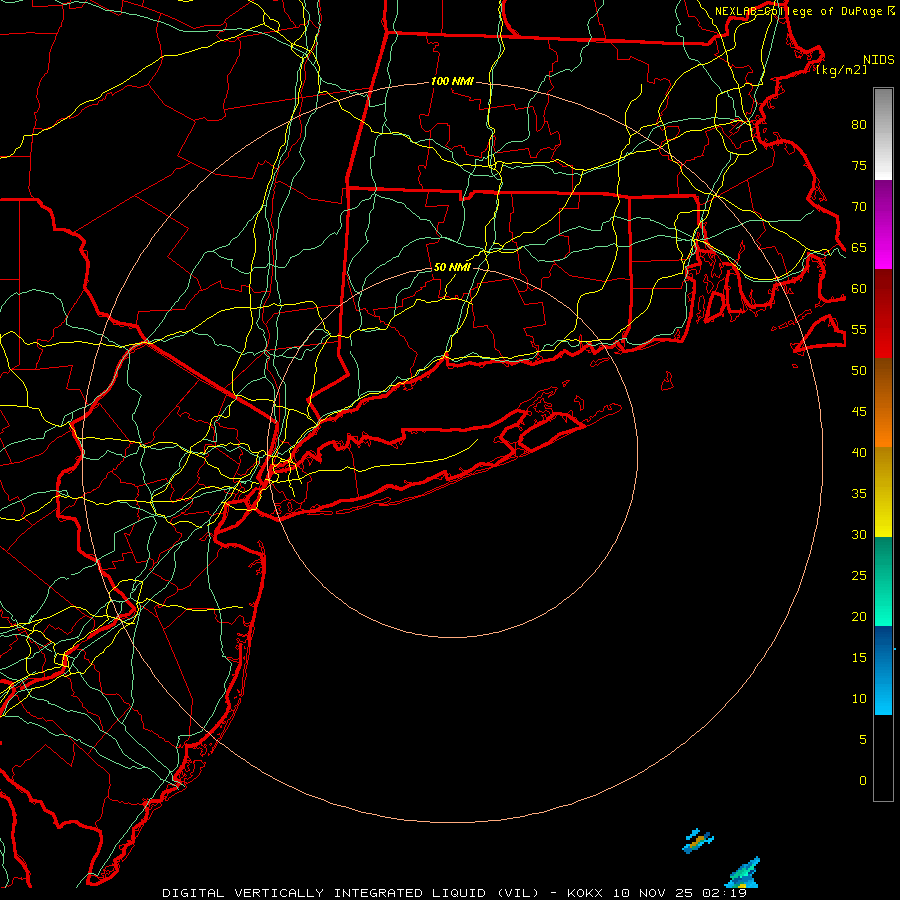Click the scale value 25
The image size is (900, 900).
tap(859, 576)
